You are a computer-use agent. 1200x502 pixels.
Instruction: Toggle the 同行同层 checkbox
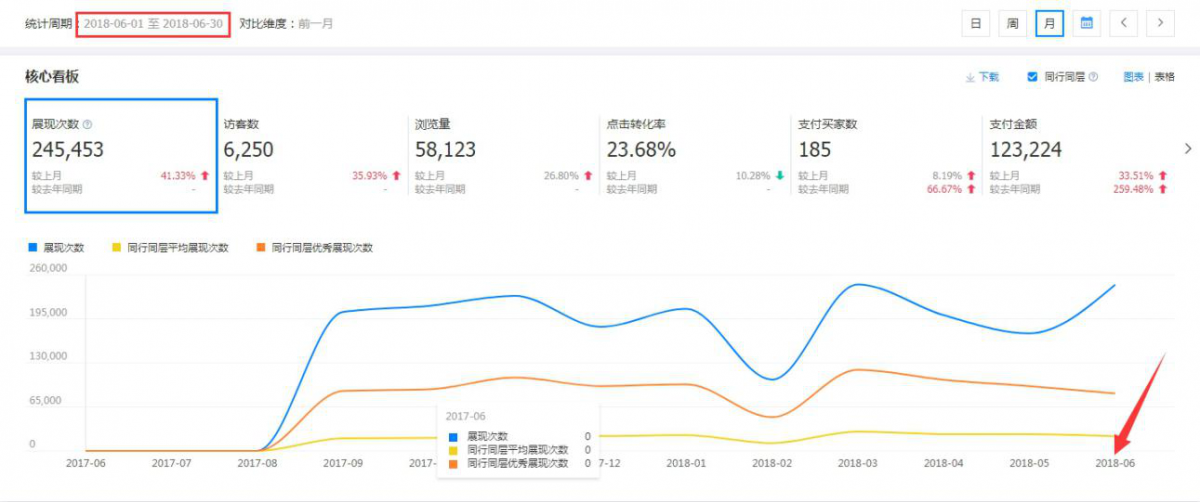(1032, 77)
